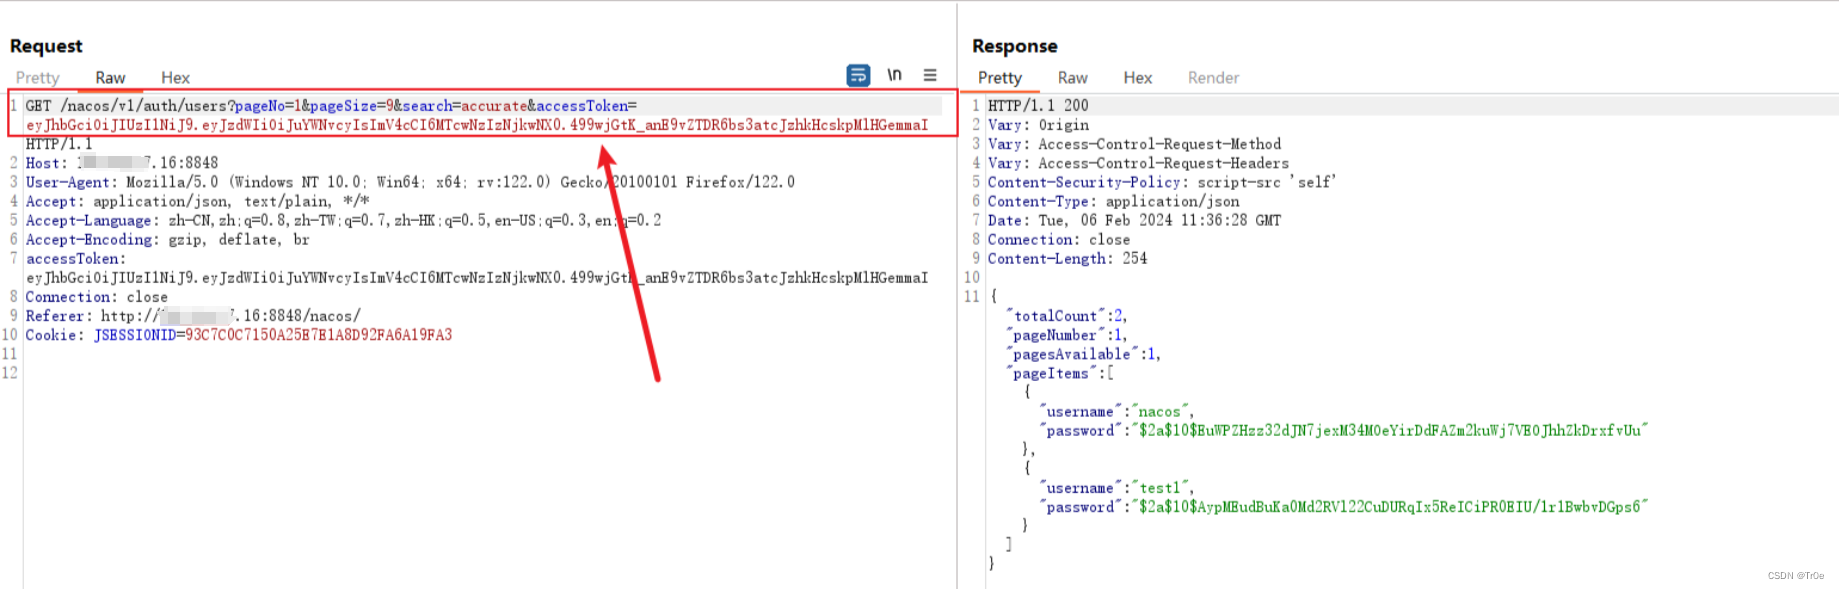Screen dimensions: 1839x589
Task: Select the Request Raw tab
Action: click(110, 78)
